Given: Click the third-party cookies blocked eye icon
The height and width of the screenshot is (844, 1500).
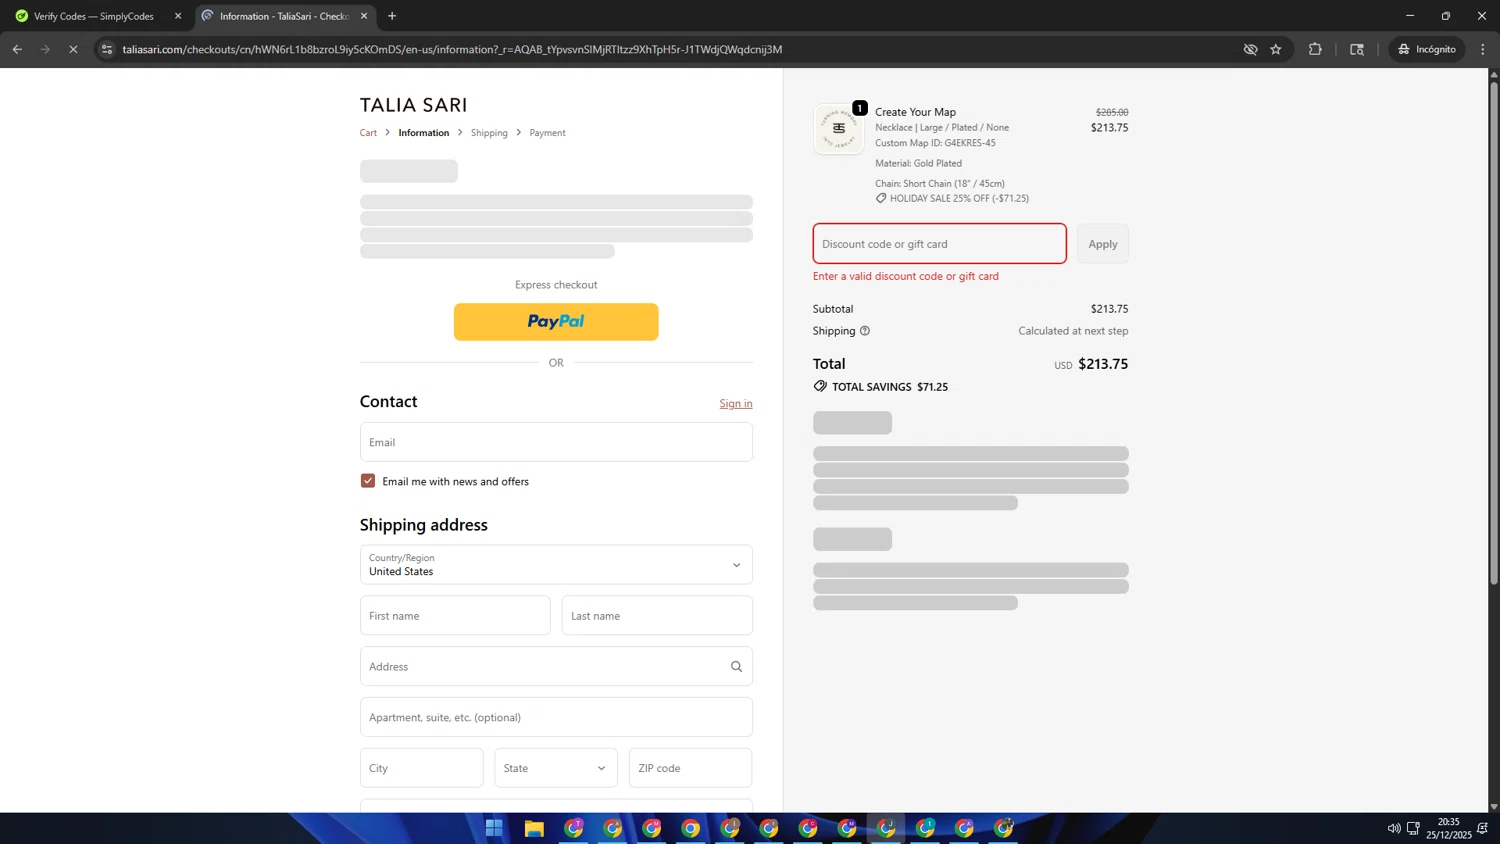Looking at the screenshot, I should (x=1250, y=49).
